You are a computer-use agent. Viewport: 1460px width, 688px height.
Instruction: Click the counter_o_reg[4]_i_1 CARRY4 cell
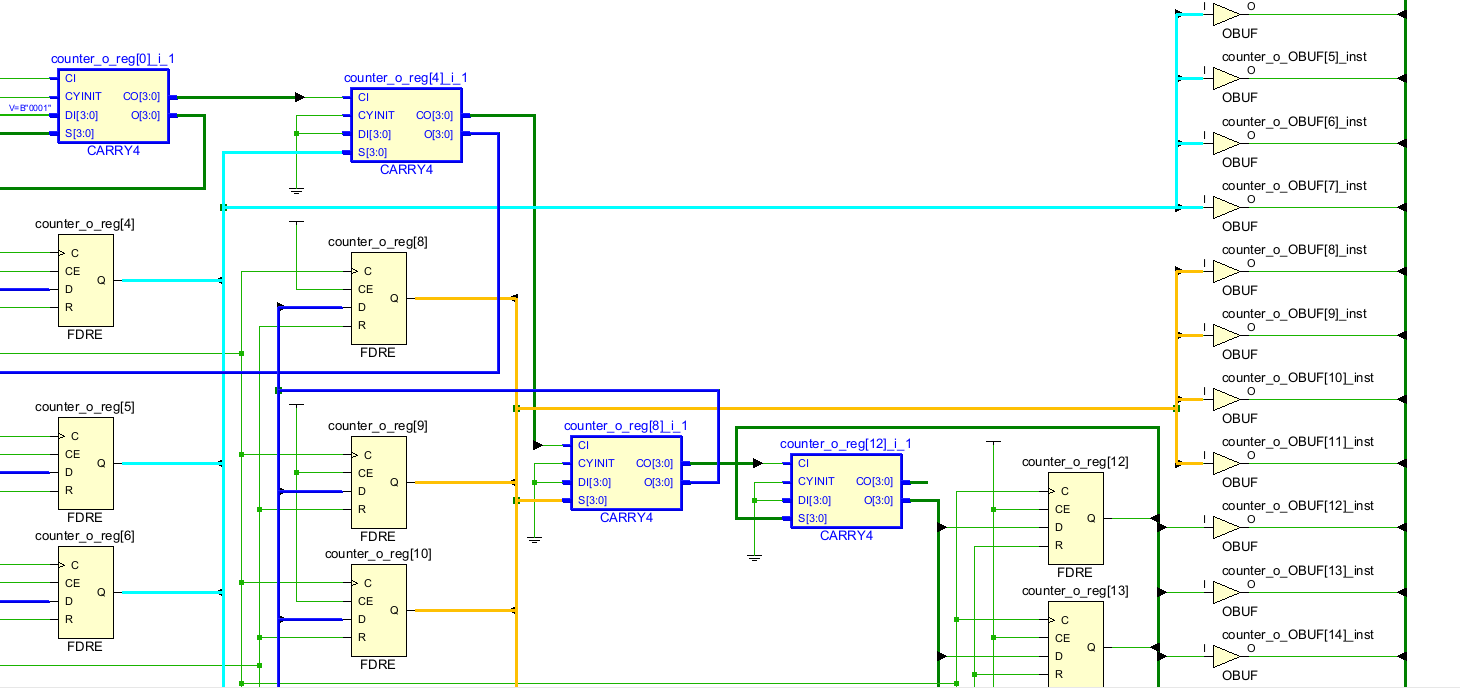point(406,124)
